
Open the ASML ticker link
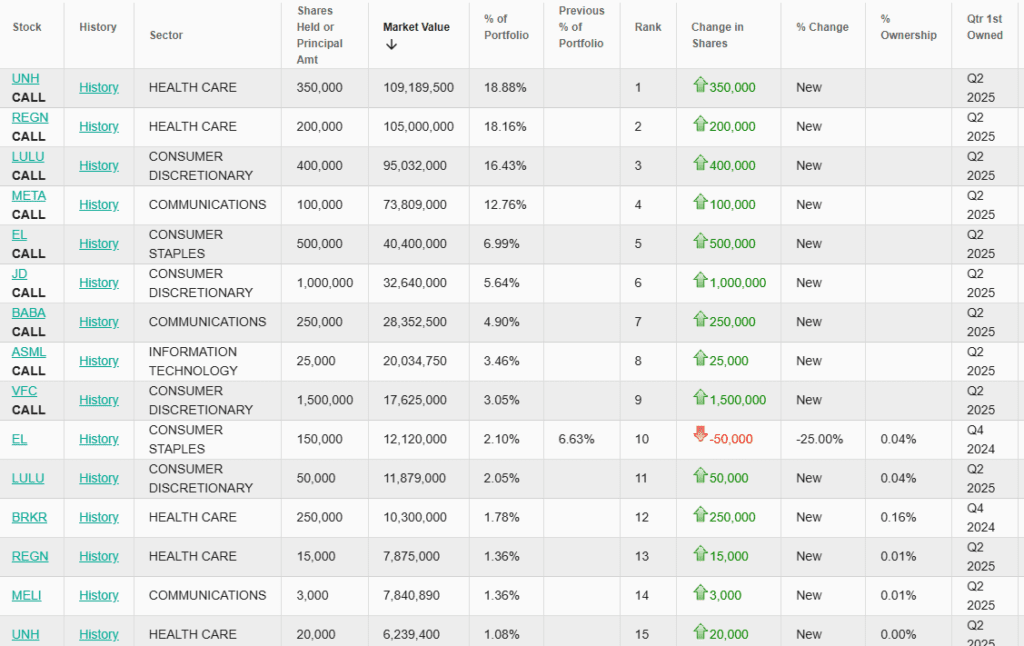tap(29, 352)
